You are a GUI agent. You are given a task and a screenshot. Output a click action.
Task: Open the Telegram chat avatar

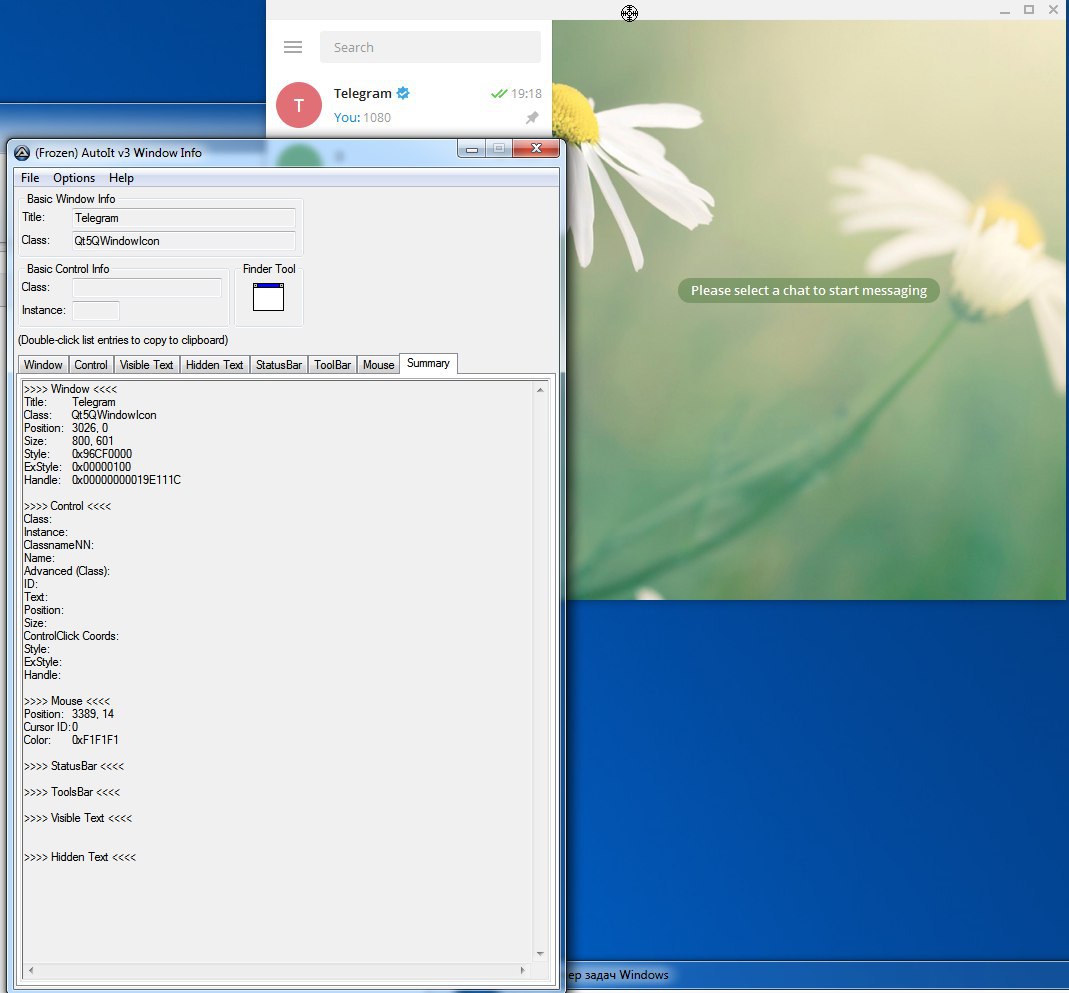(299, 105)
